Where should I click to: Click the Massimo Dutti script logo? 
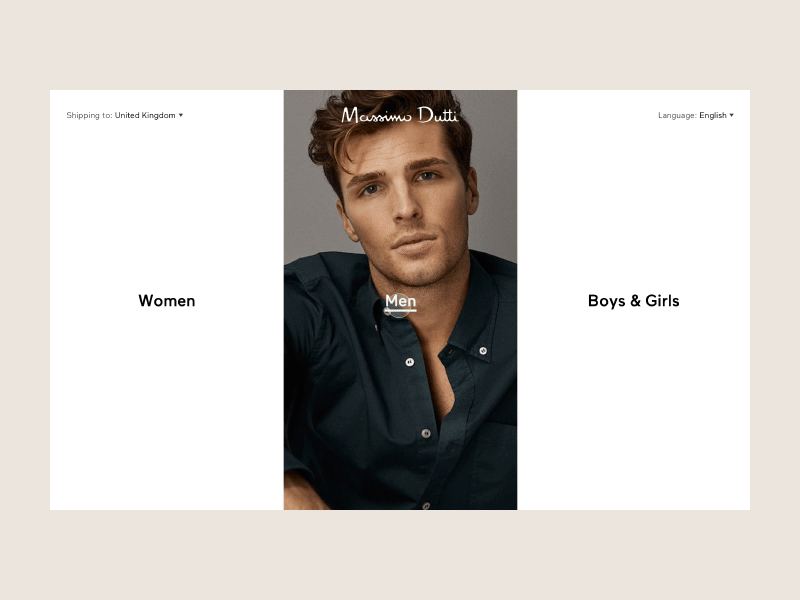tap(400, 115)
